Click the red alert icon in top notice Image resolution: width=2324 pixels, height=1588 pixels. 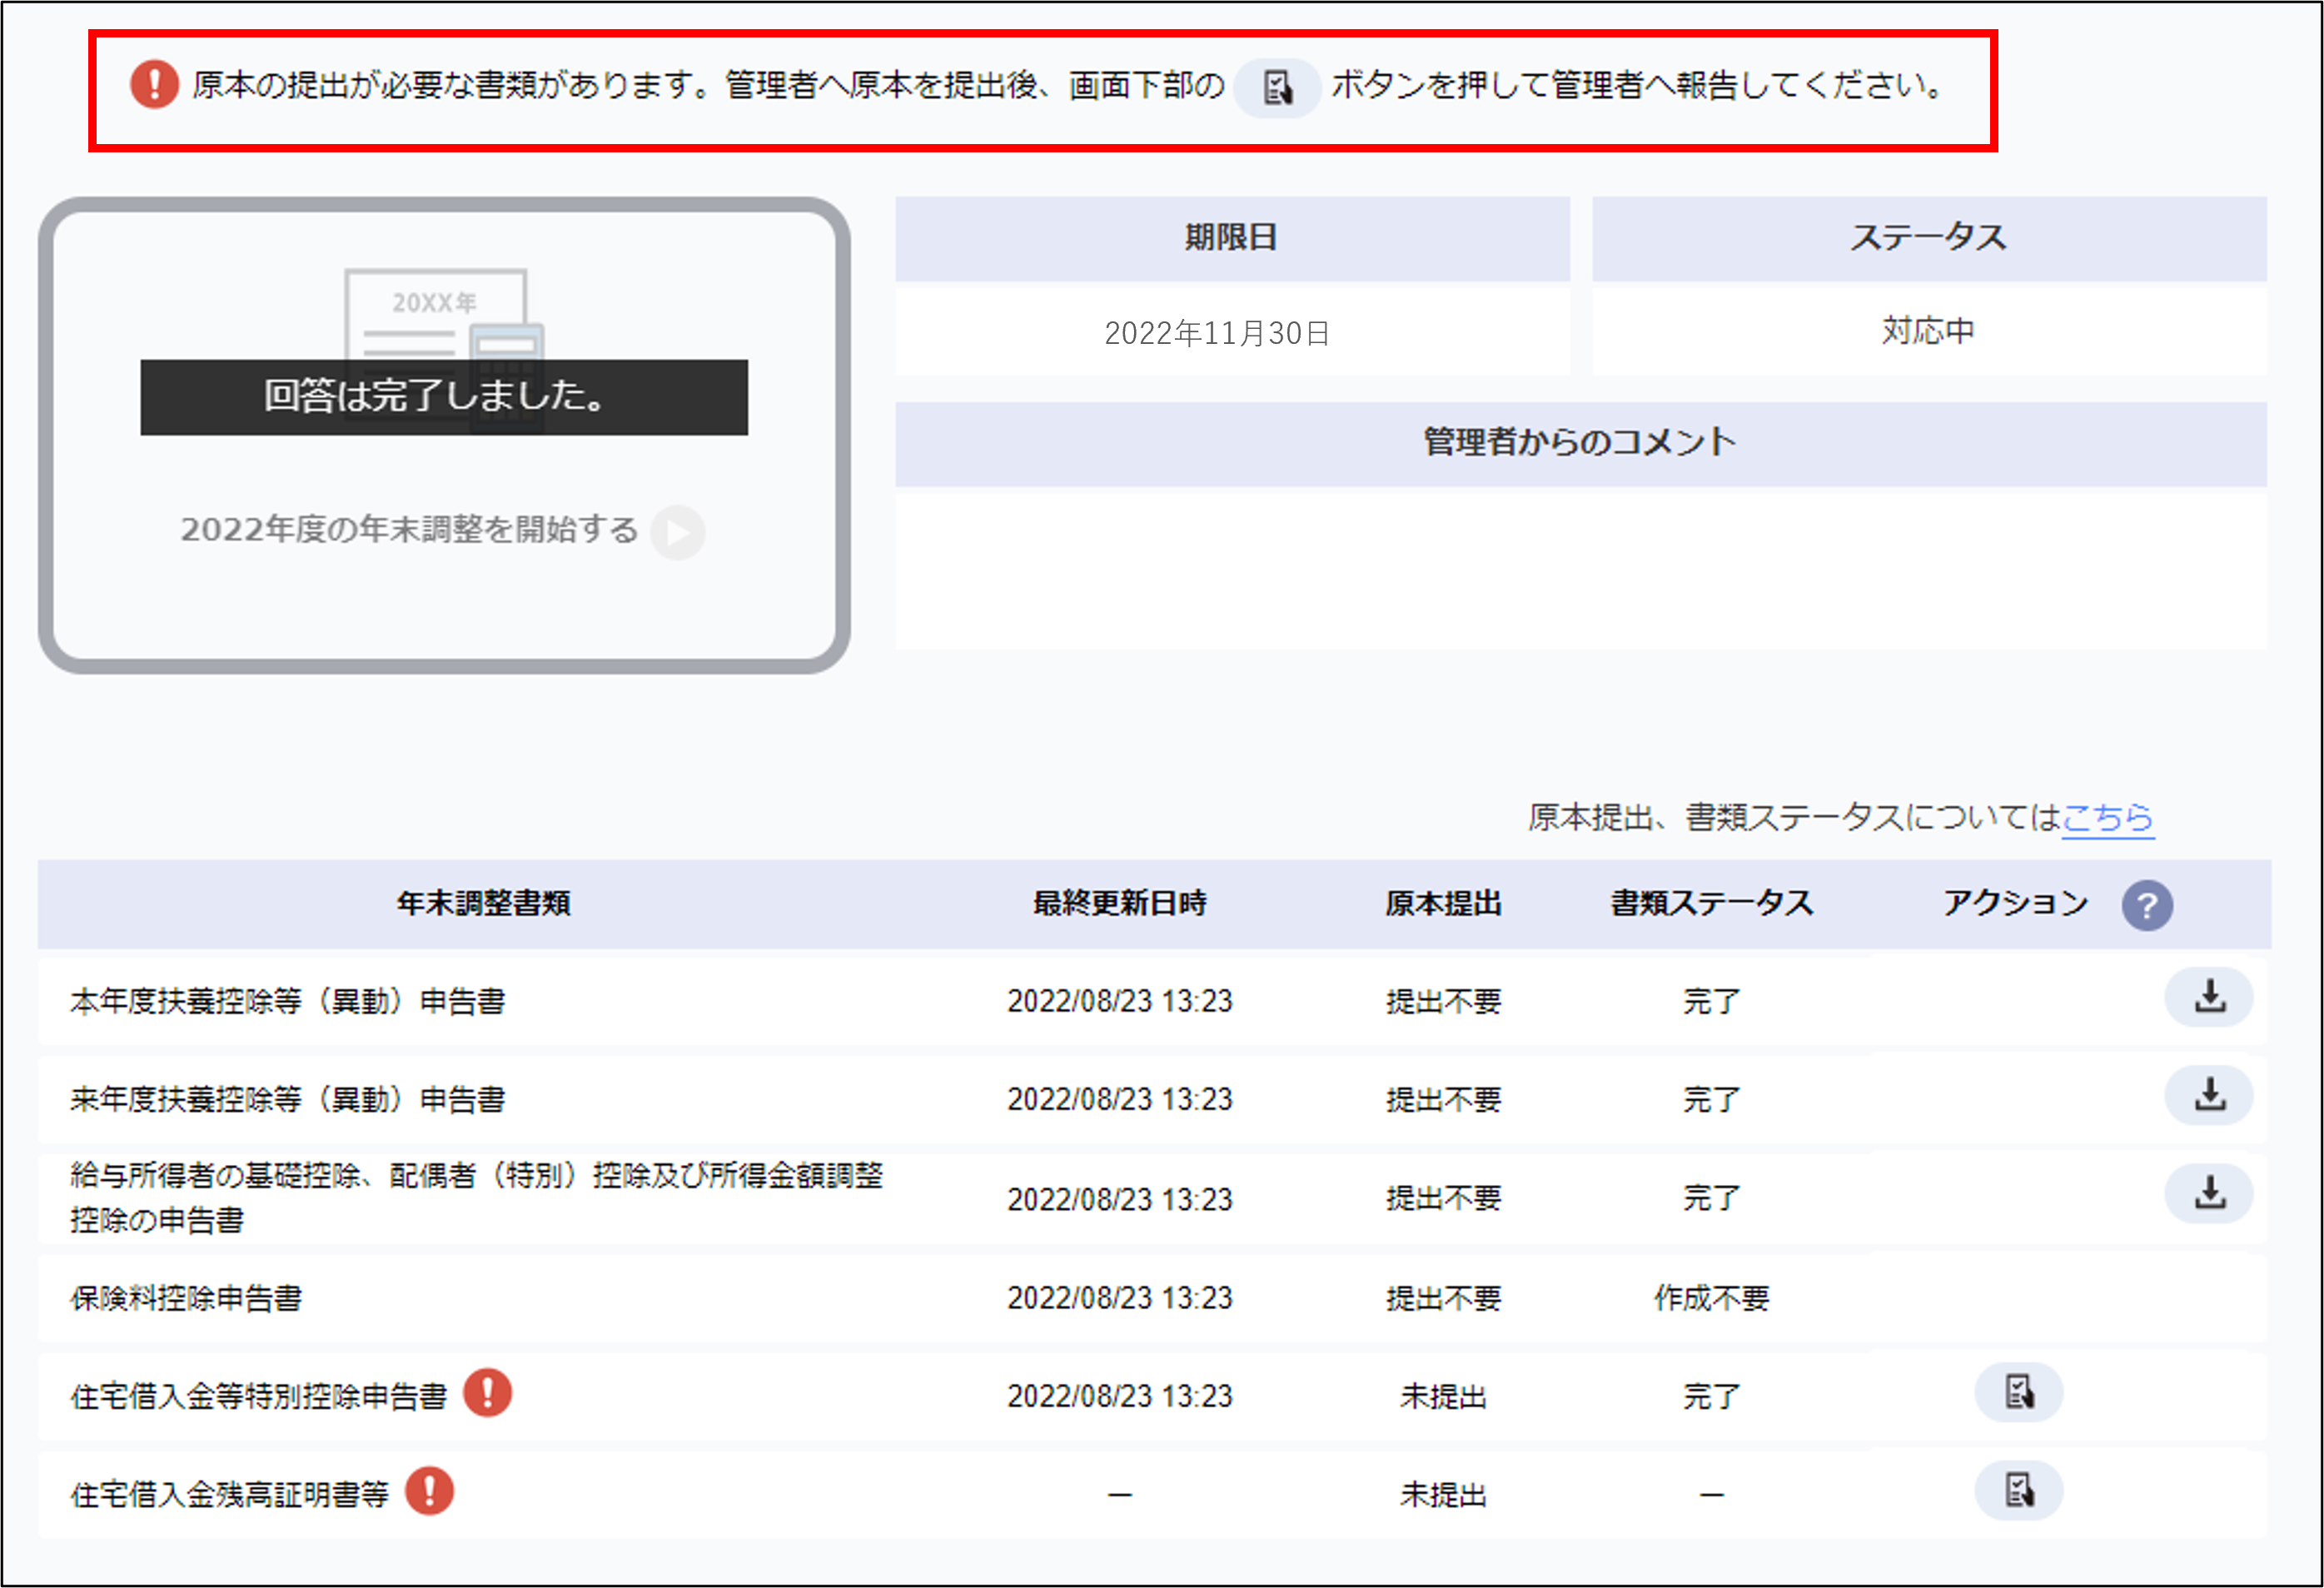(154, 85)
